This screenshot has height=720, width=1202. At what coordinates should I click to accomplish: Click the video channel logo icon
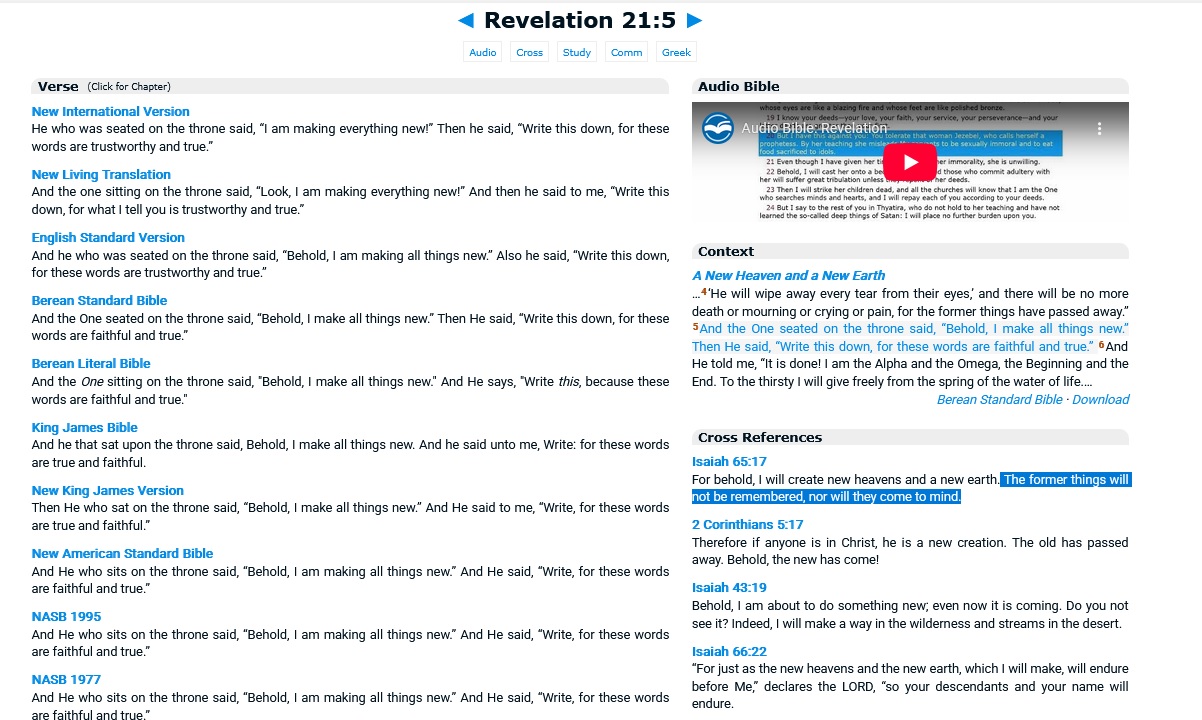[x=717, y=128]
